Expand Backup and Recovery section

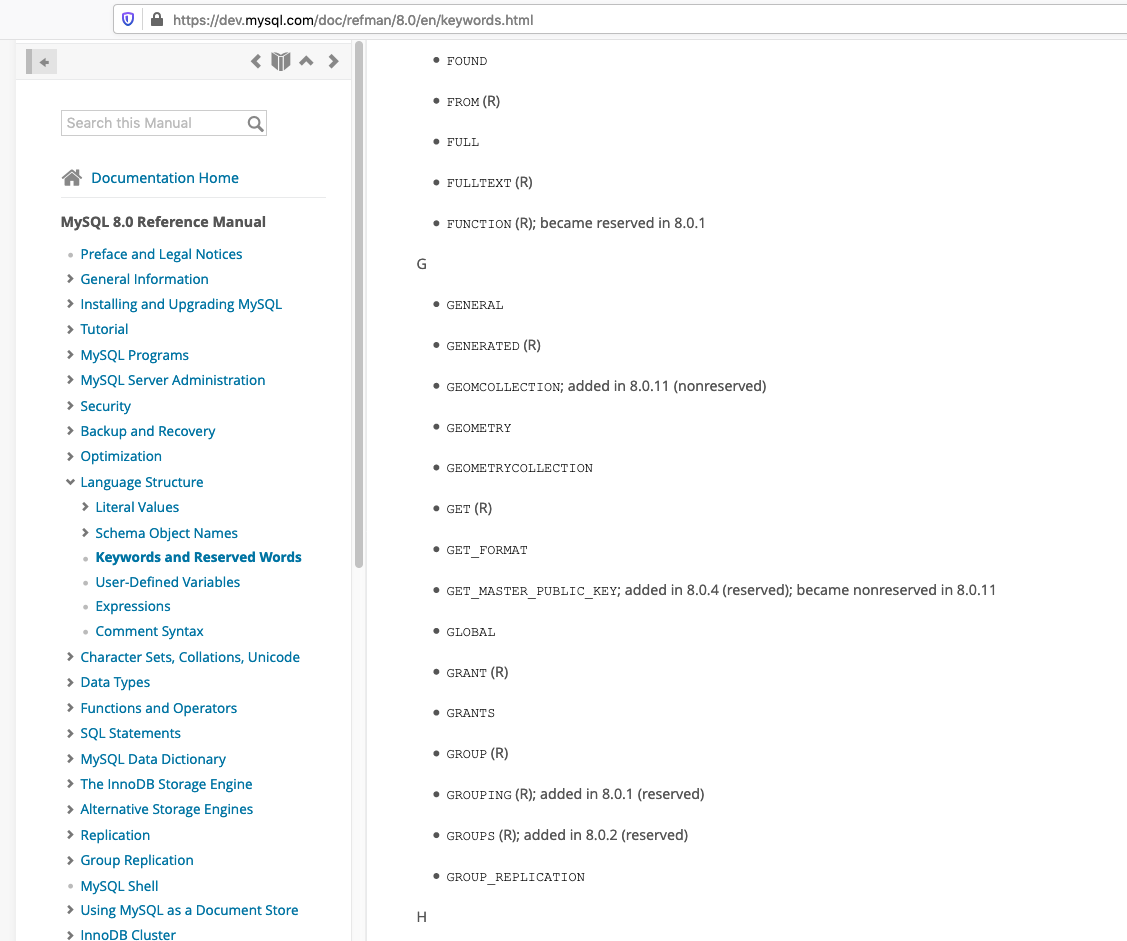click(x=70, y=431)
